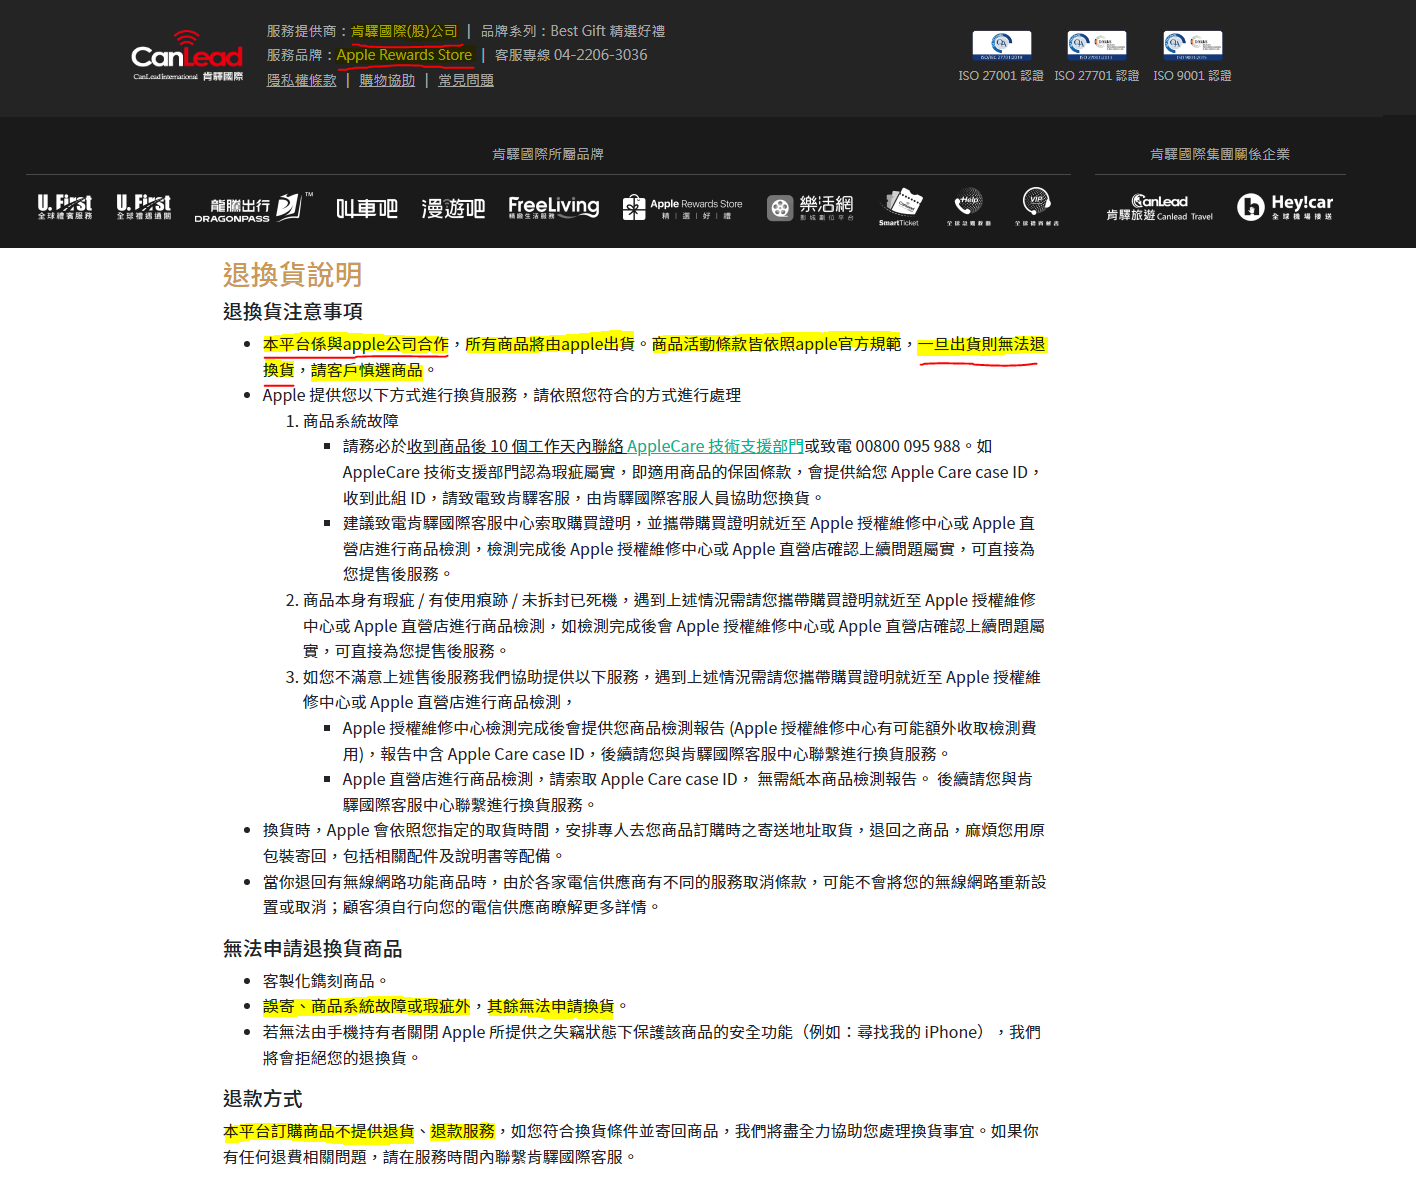Open the FreeLiving brand logo
The width and height of the screenshot is (1416, 1185).
553,207
